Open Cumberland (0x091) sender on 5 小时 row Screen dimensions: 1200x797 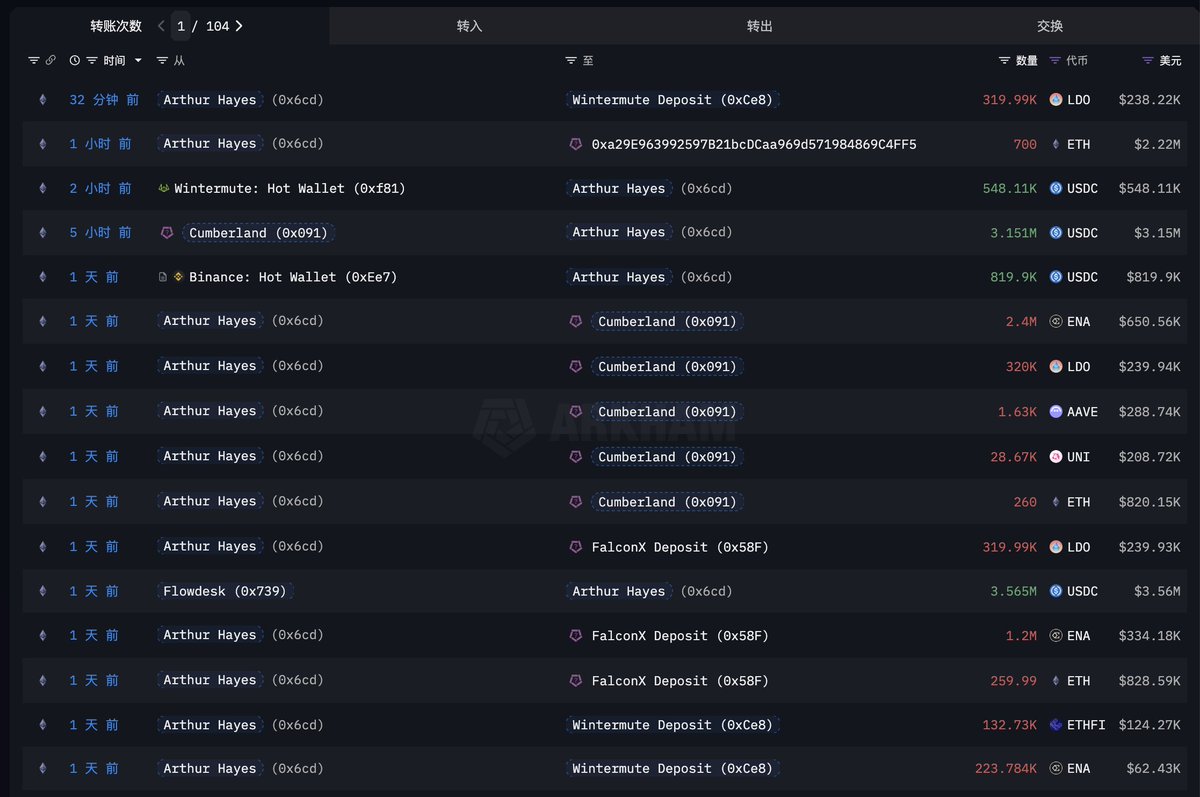point(259,233)
